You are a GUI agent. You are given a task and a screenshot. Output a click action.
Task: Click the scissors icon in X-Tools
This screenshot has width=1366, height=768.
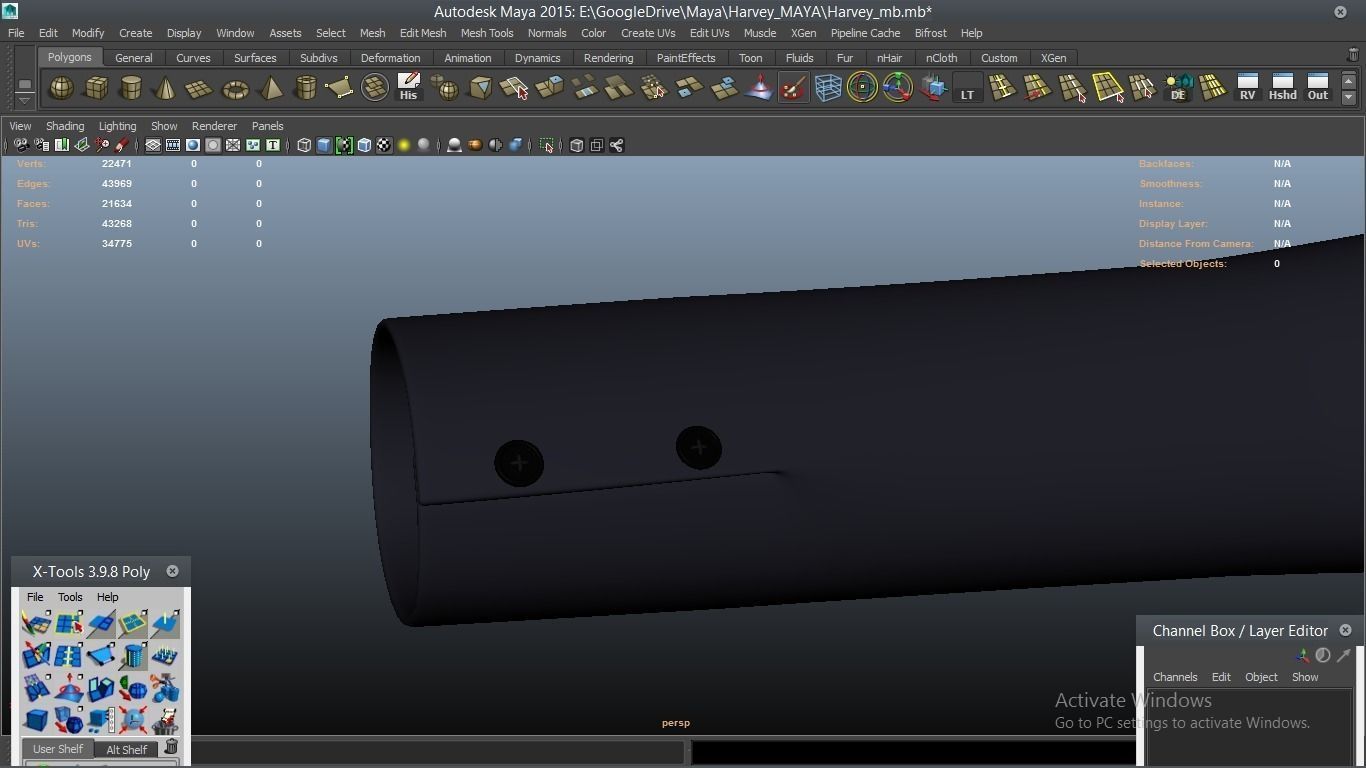click(x=165, y=688)
